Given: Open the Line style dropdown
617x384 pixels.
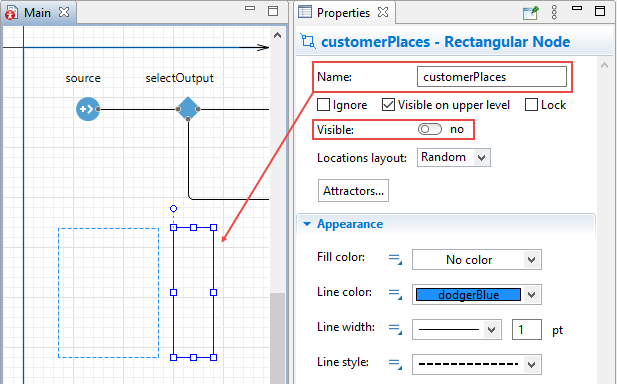Looking at the screenshot, I should tap(477, 364).
